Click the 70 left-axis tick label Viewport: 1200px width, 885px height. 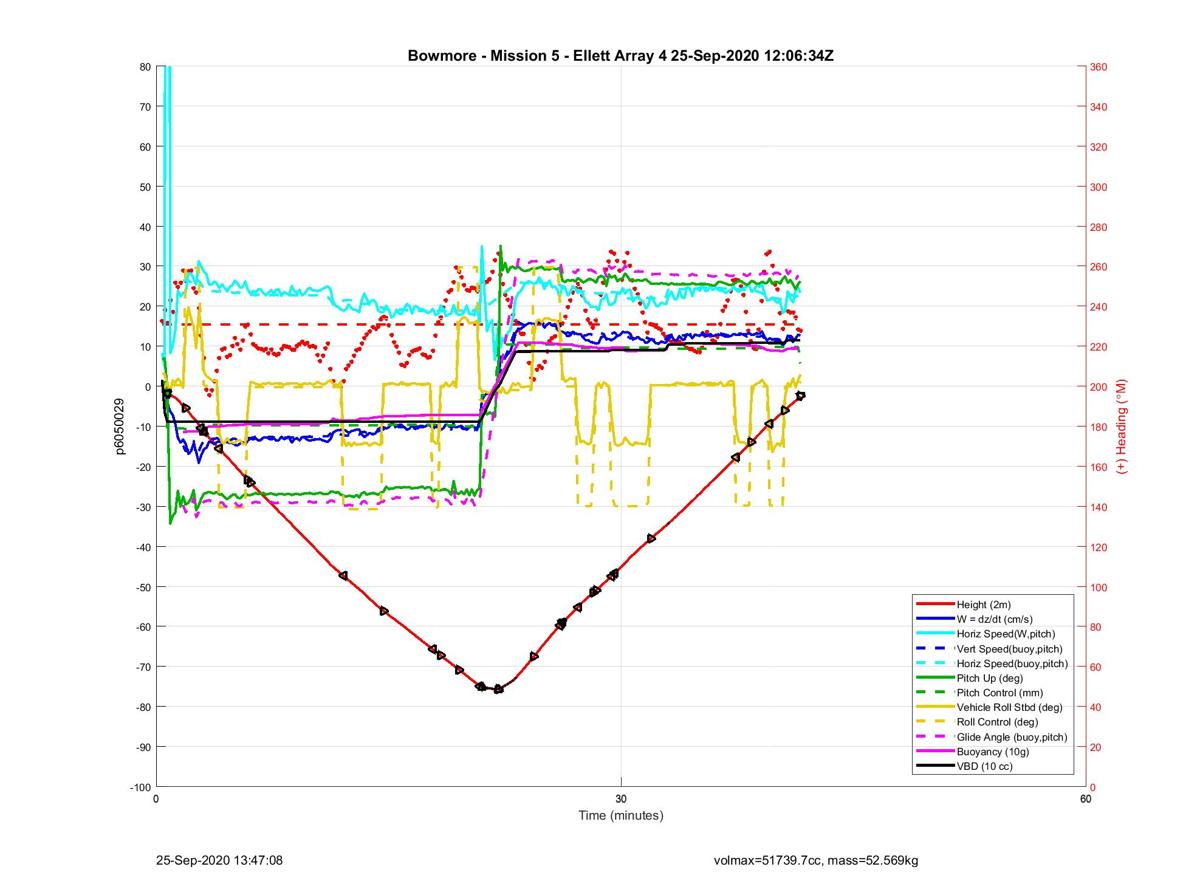pyautogui.click(x=144, y=107)
